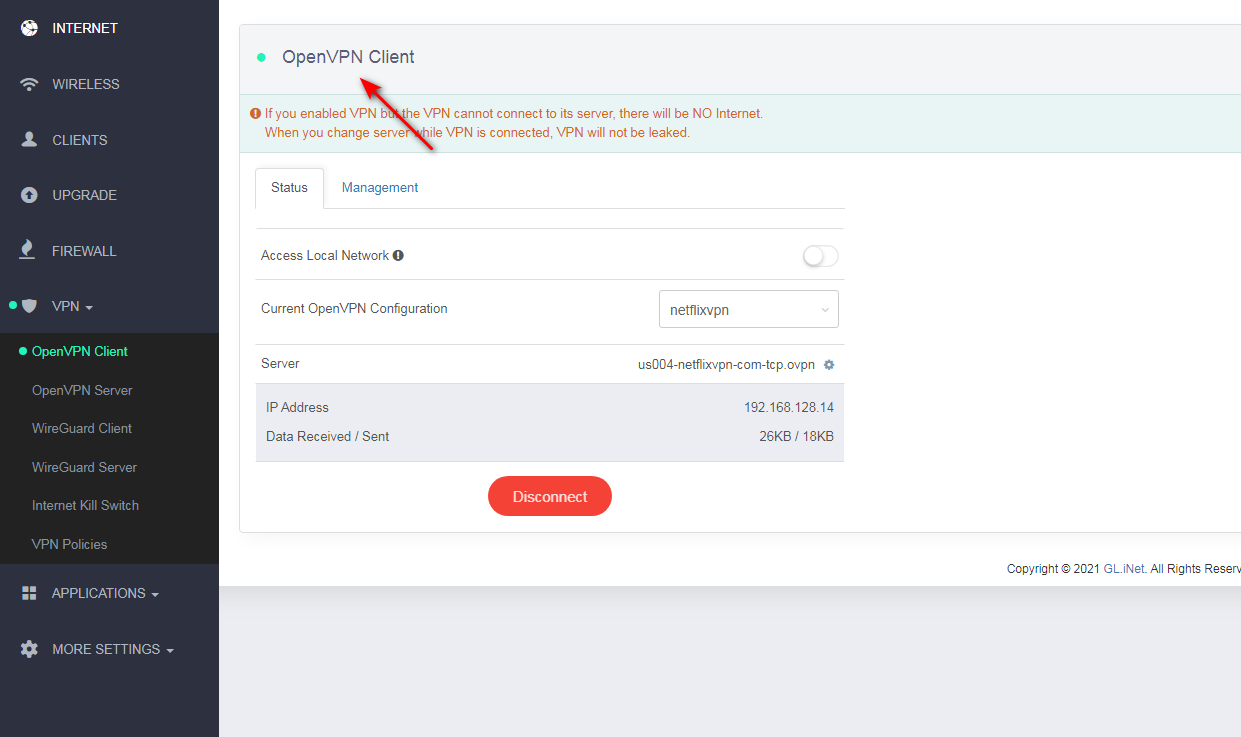
Task: Click the Upgrade arrow icon
Action: coord(29,195)
